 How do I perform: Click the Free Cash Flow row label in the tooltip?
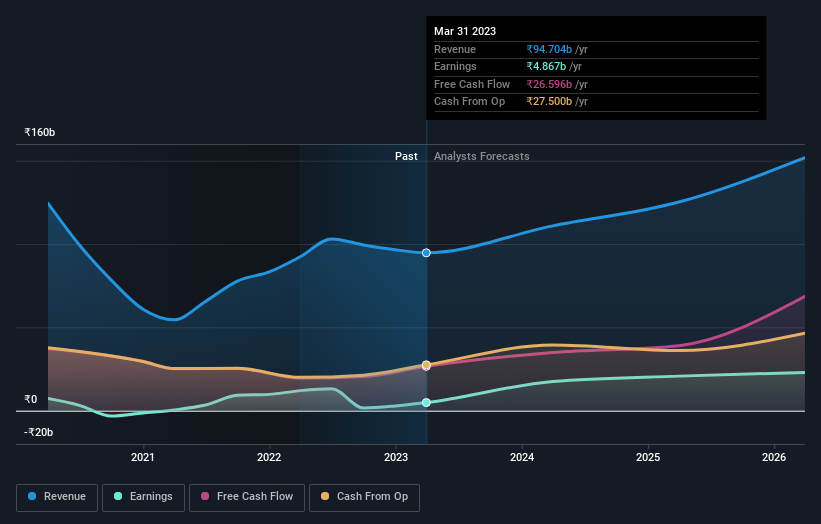click(472, 84)
